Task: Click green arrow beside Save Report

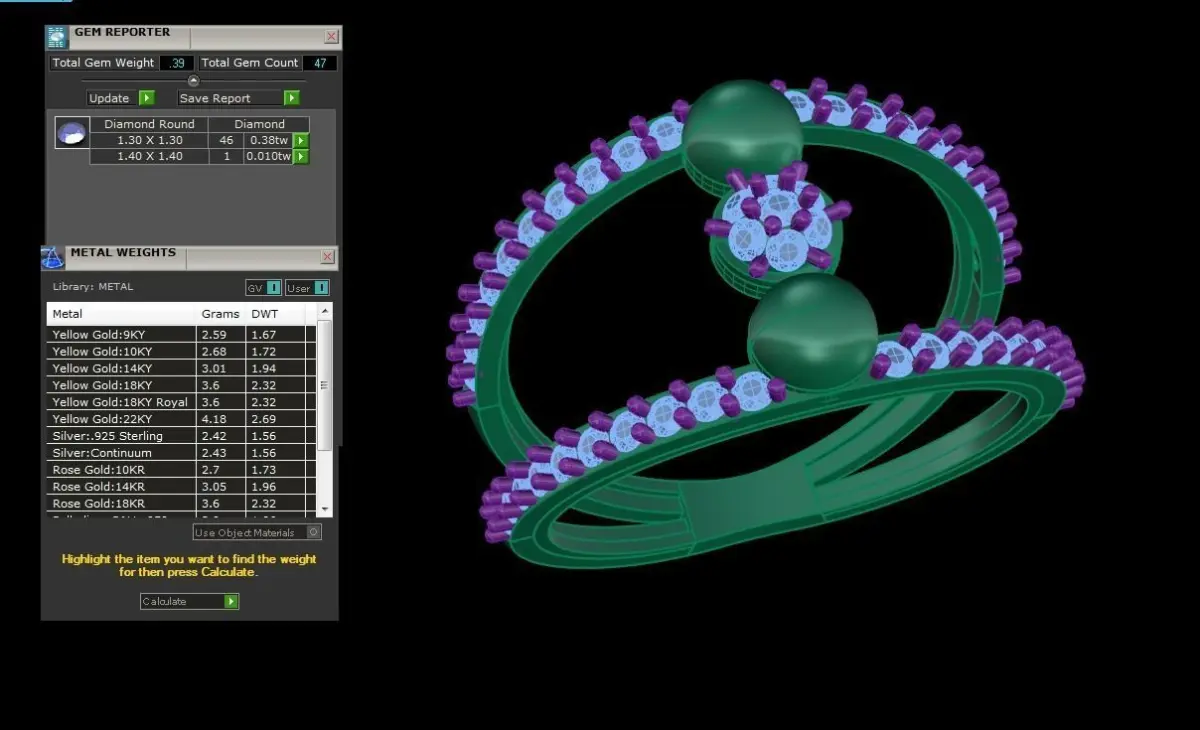Action: pyautogui.click(x=291, y=98)
